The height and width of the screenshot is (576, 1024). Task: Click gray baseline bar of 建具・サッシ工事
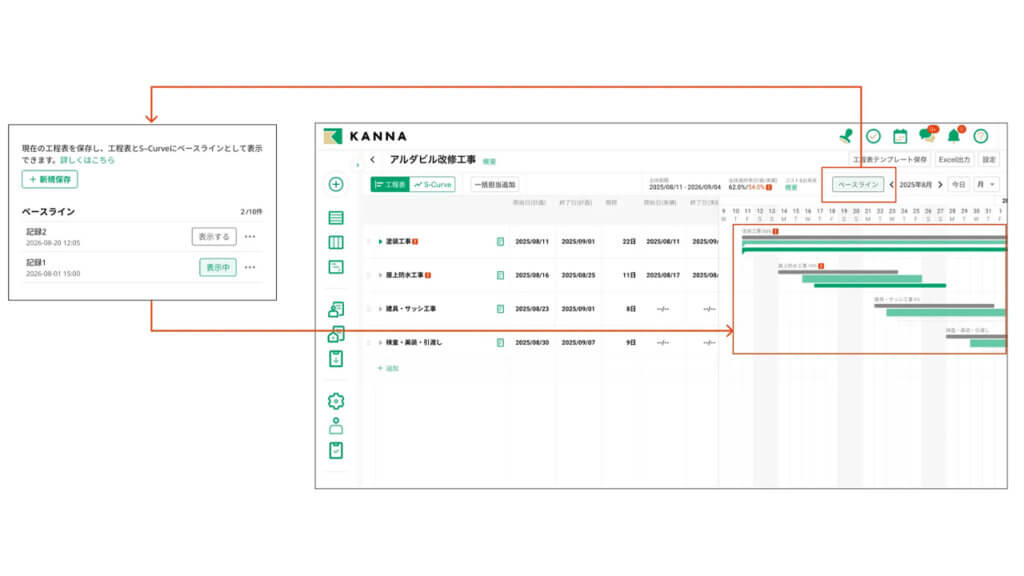coord(934,306)
